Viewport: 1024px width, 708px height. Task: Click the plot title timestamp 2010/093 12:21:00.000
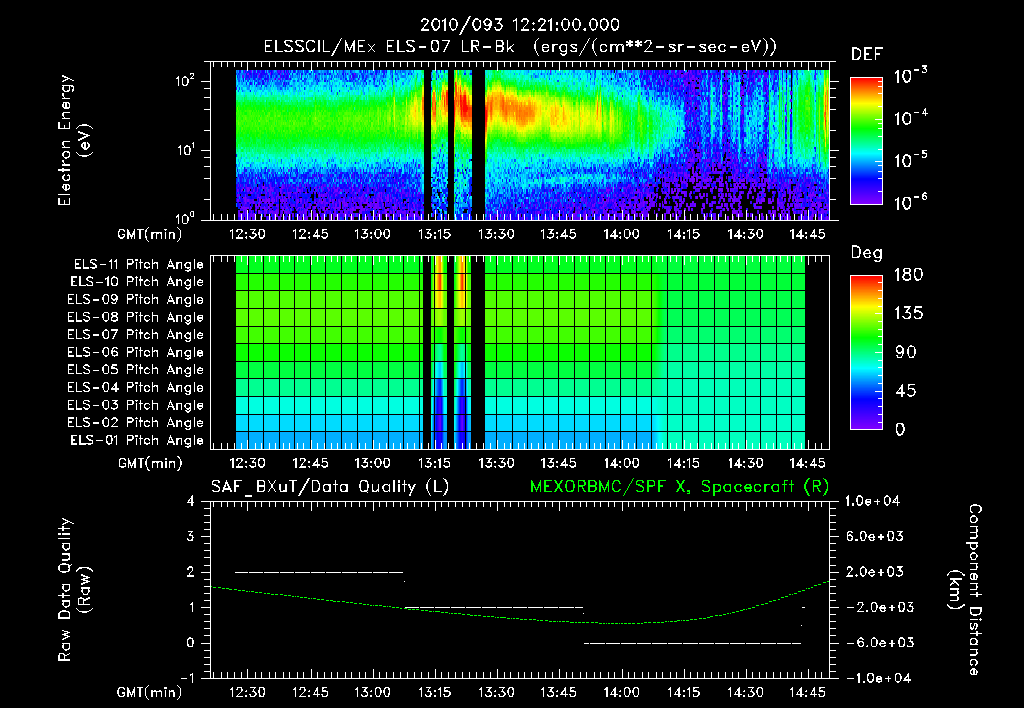click(520, 25)
